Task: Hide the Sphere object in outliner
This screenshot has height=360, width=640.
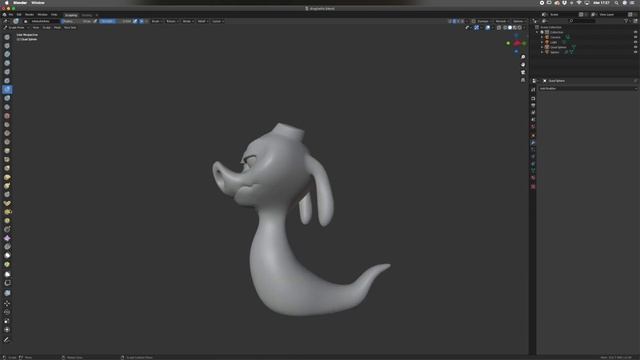Action: click(x=636, y=52)
